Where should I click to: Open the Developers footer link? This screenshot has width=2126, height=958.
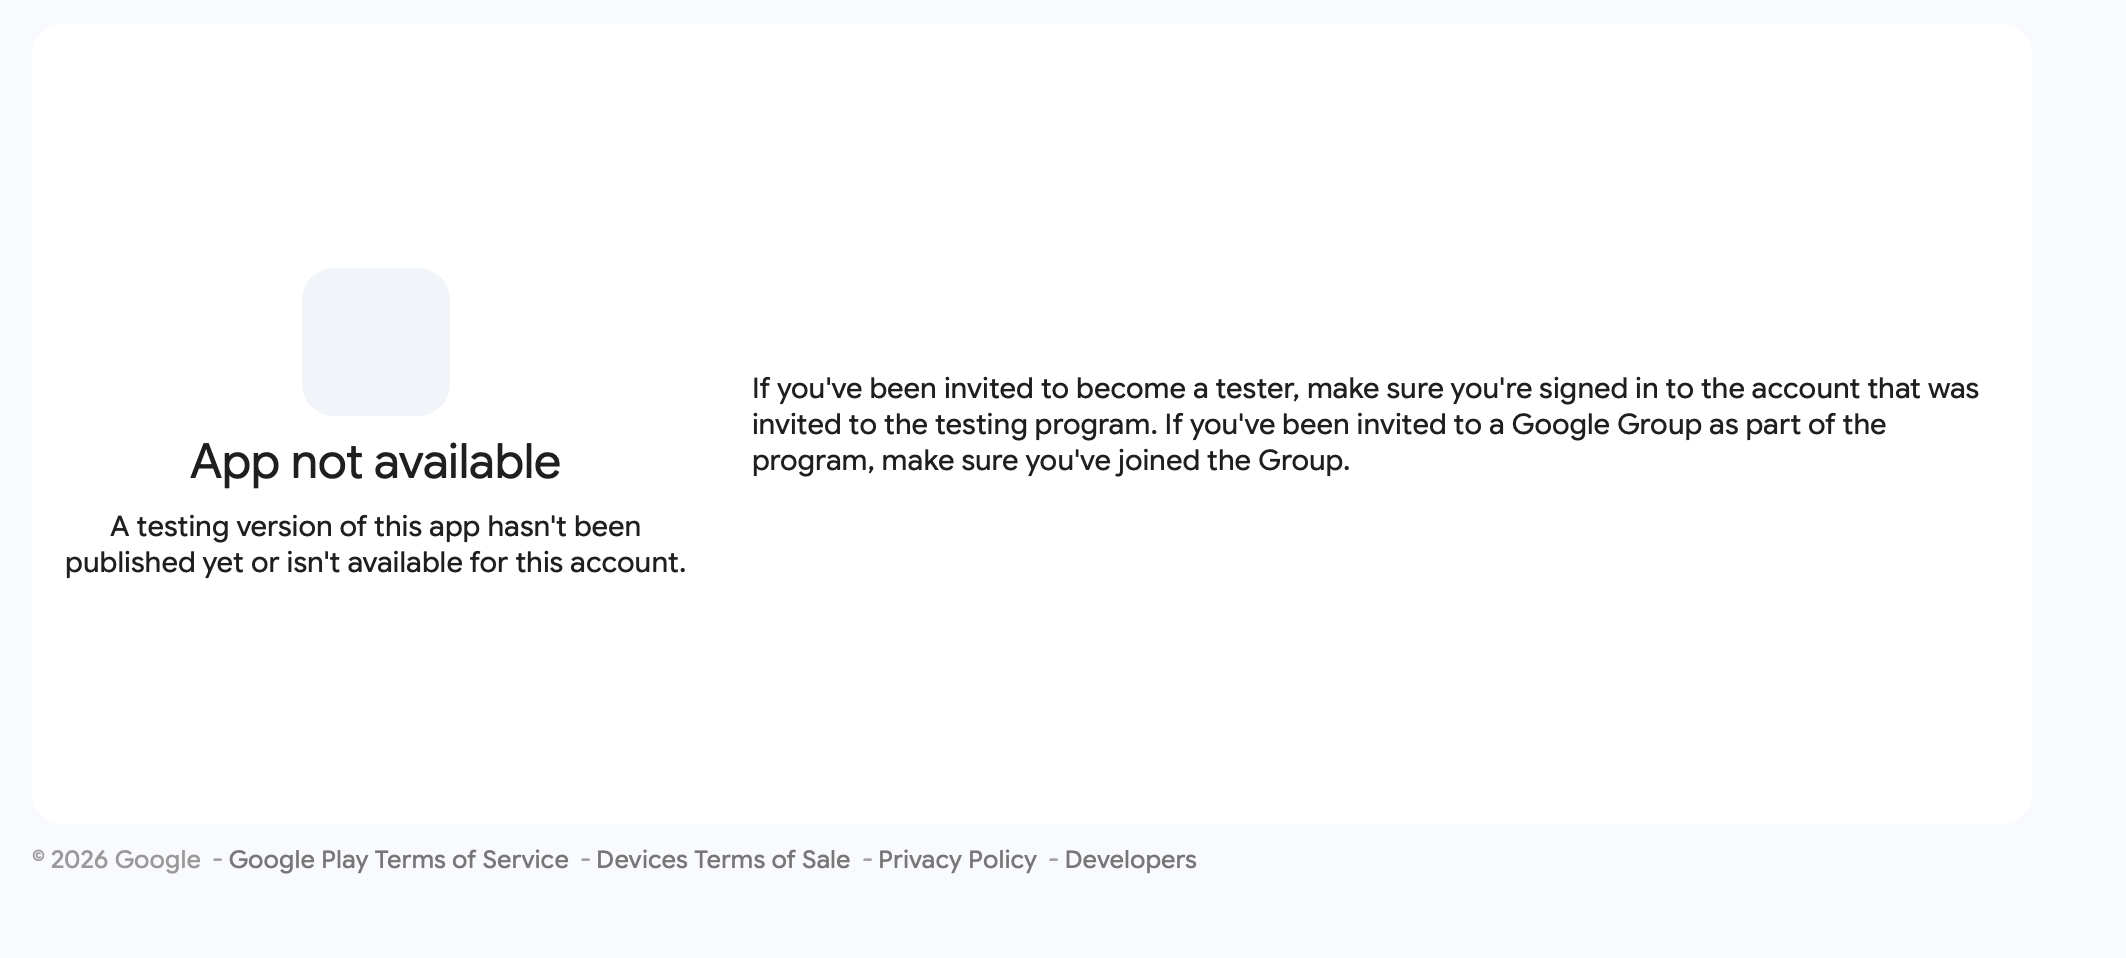tap(1130, 860)
